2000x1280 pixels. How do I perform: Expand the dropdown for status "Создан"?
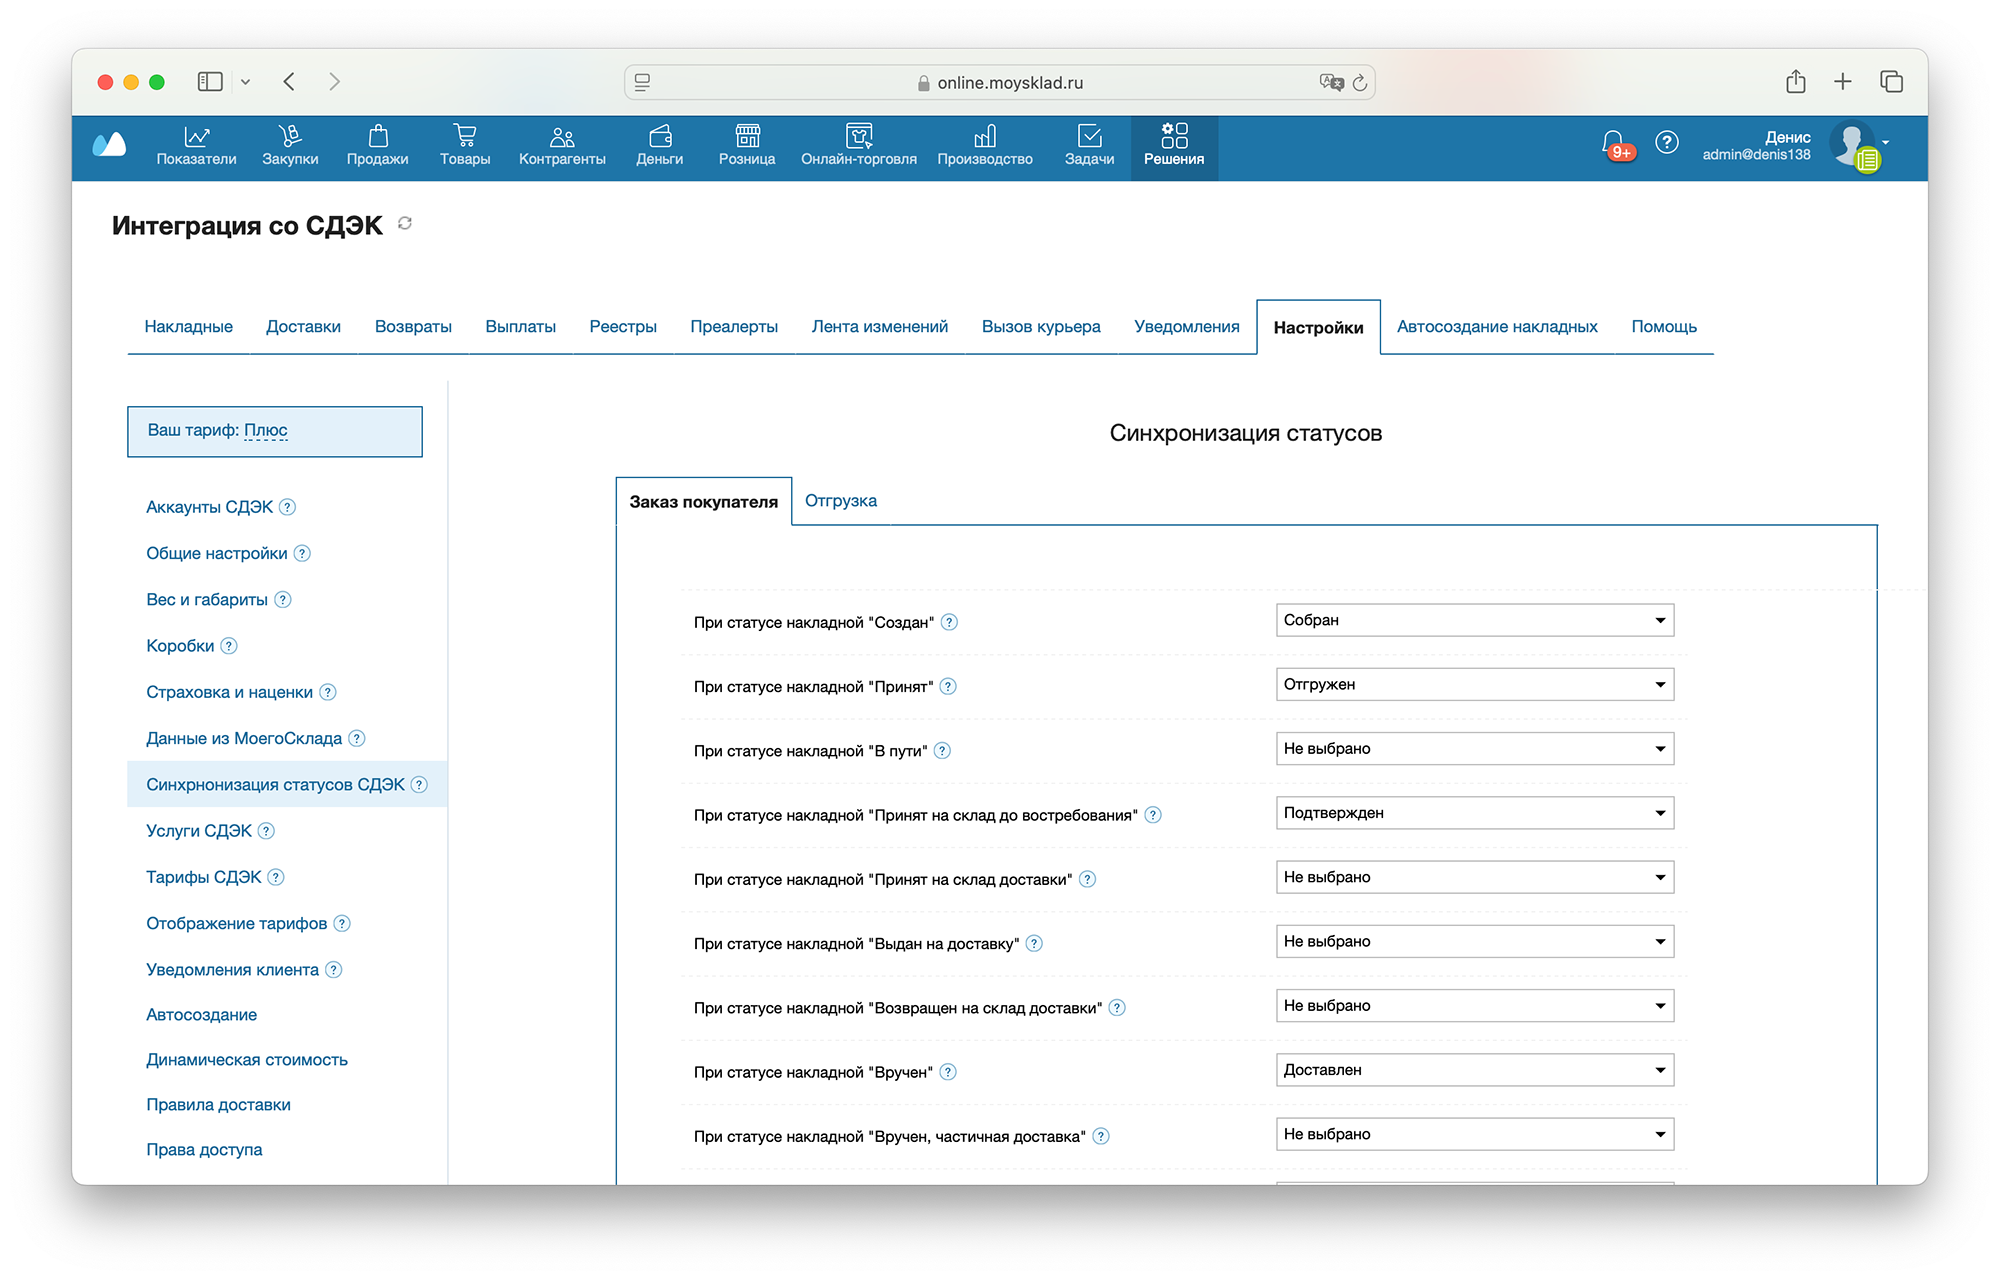click(1474, 620)
